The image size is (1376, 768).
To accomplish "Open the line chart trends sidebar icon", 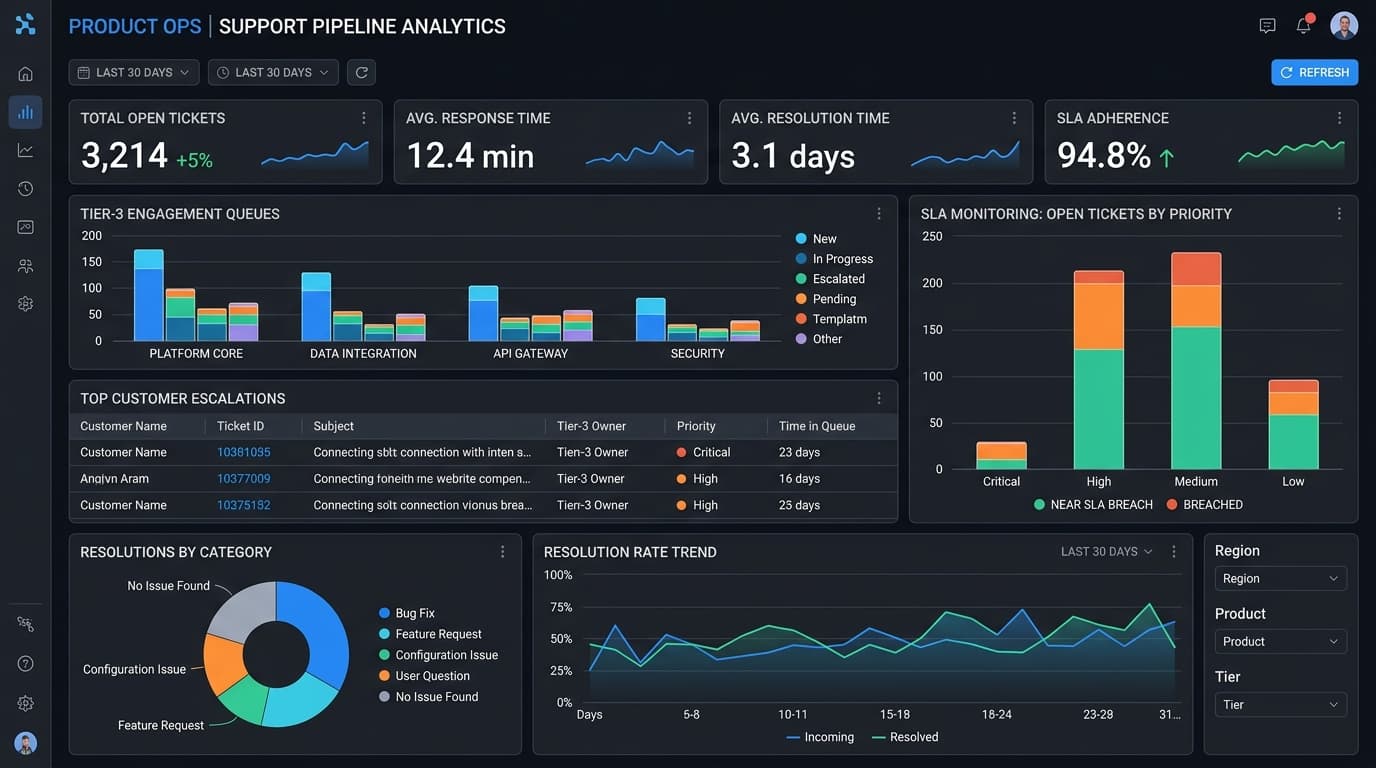I will (25, 150).
